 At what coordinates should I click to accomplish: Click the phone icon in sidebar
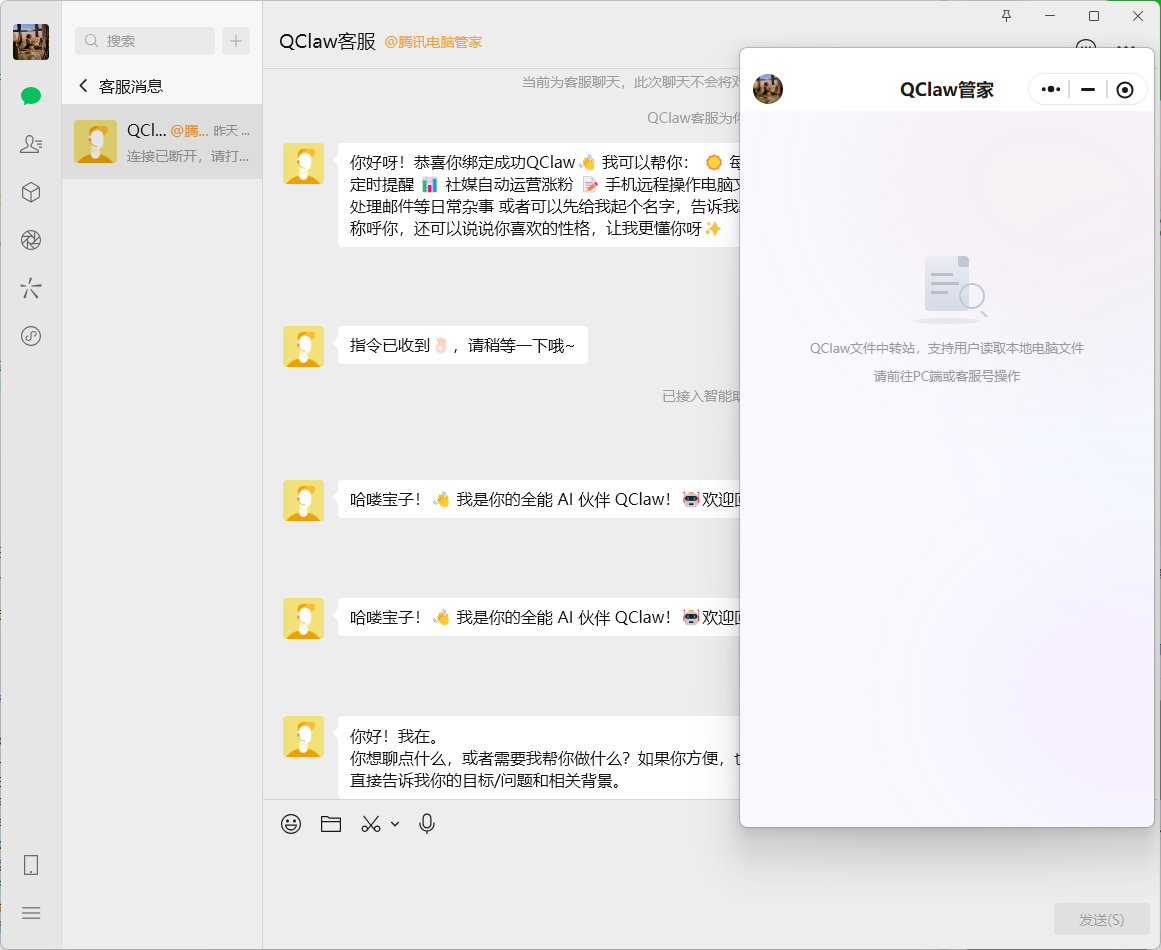coord(31,865)
